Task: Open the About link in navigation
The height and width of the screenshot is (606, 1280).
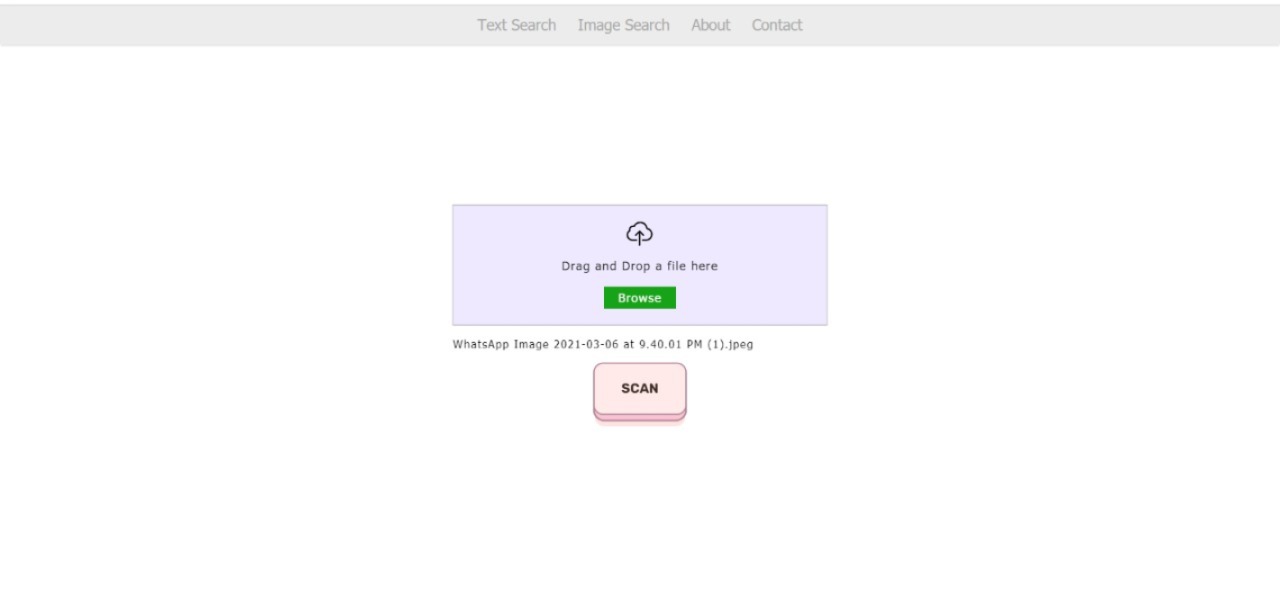Action: [710, 25]
